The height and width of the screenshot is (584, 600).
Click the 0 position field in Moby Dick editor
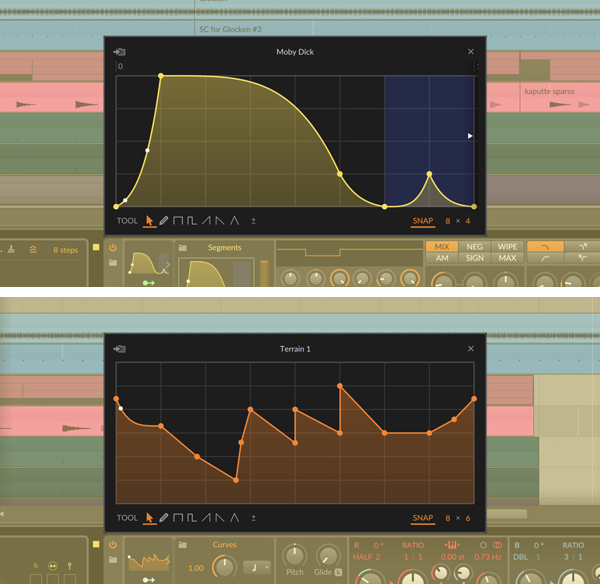pyautogui.click(x=121, y=66)
